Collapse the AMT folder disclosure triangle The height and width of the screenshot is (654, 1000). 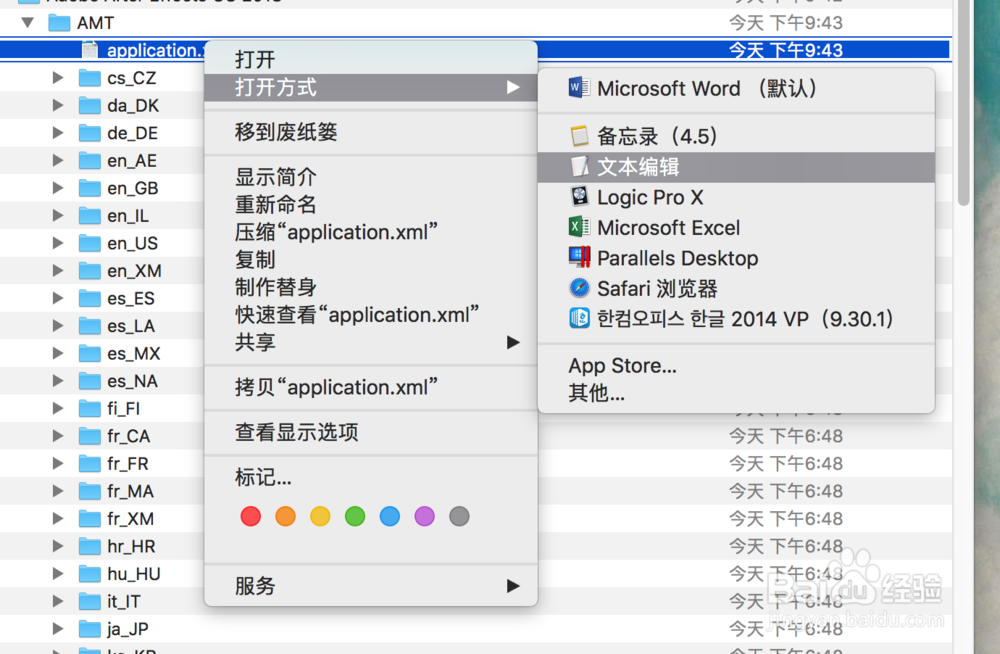(27, 23)
